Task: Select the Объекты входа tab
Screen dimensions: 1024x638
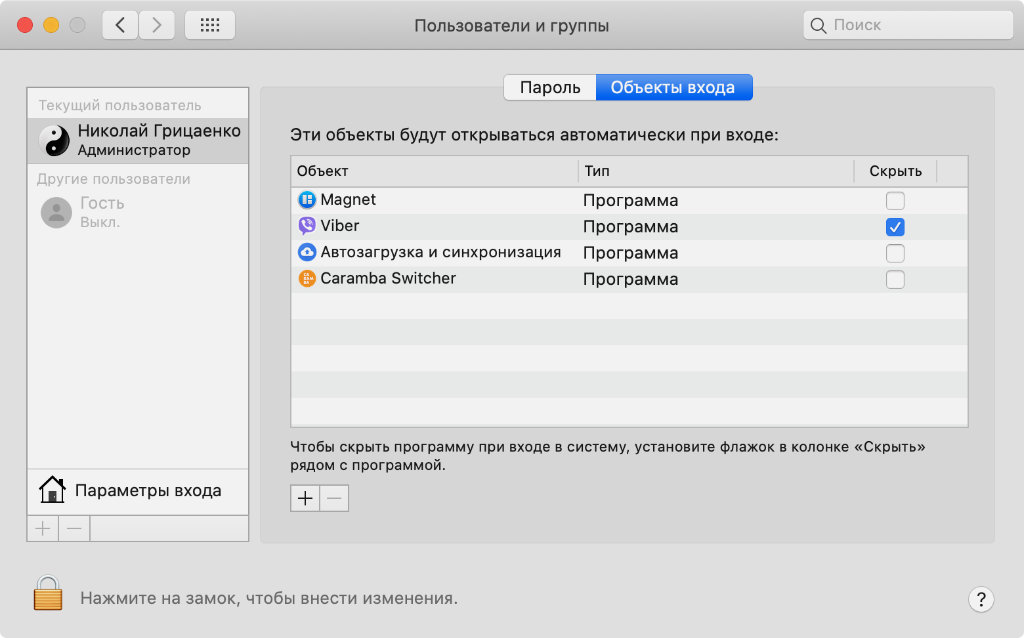Action: (x=673, y=88)
